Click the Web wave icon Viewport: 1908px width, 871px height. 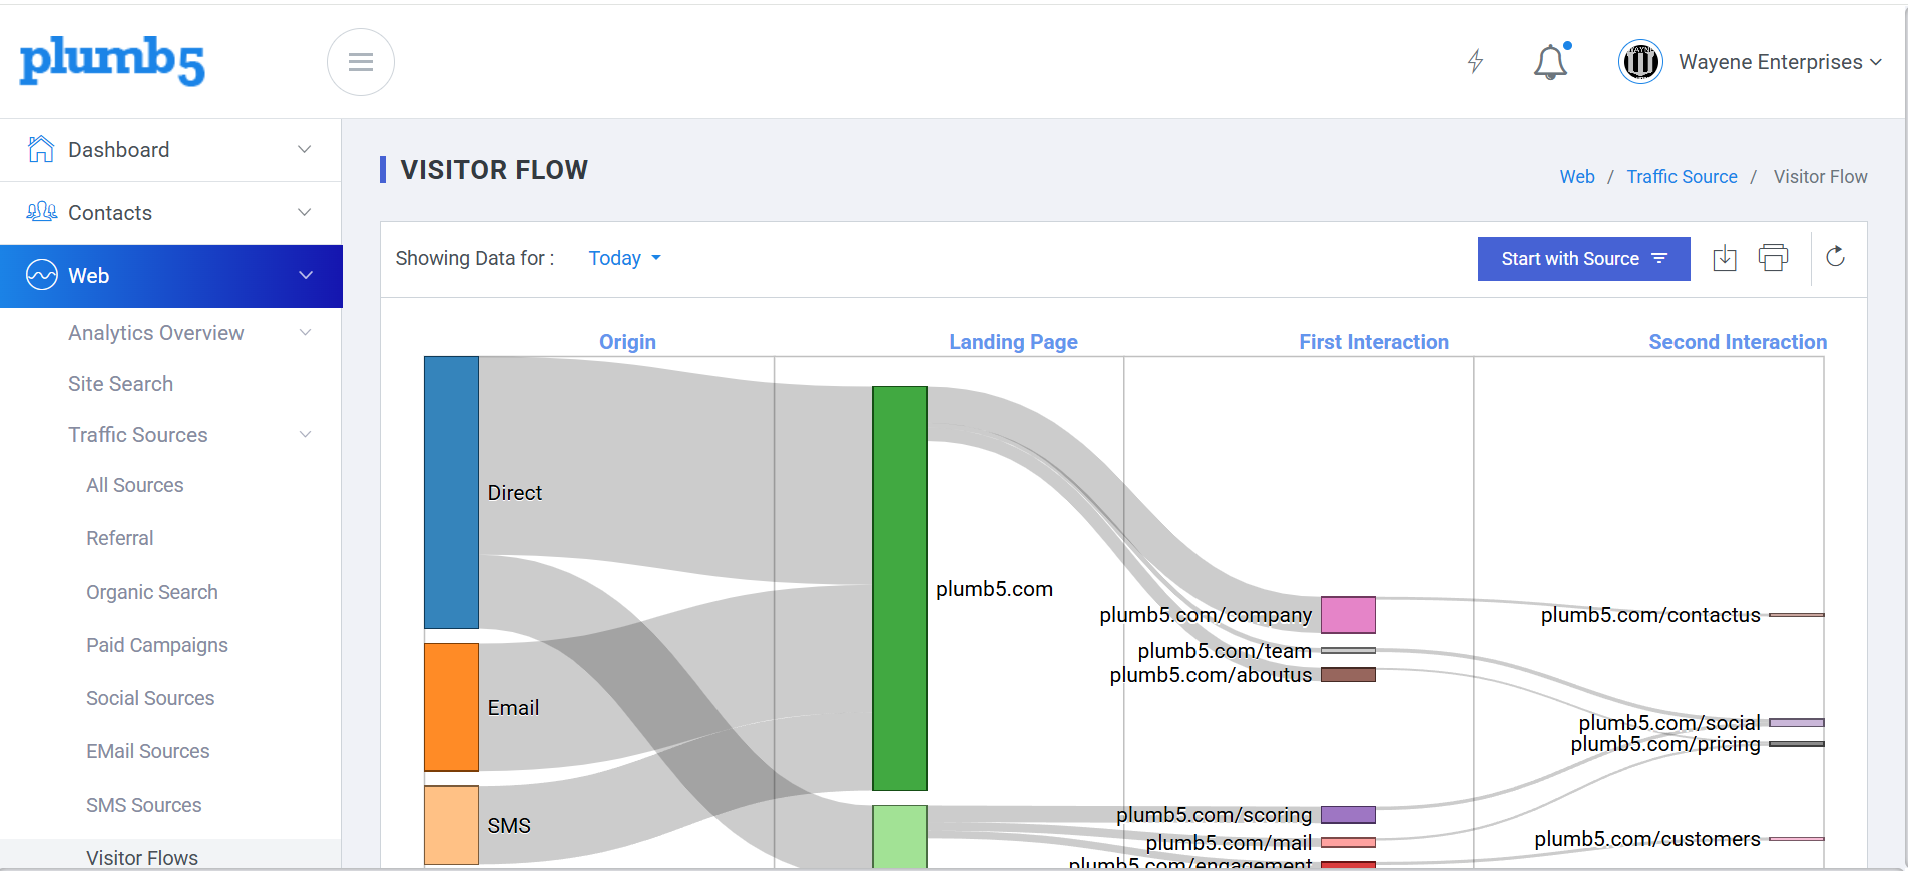[x=42, y=275]
